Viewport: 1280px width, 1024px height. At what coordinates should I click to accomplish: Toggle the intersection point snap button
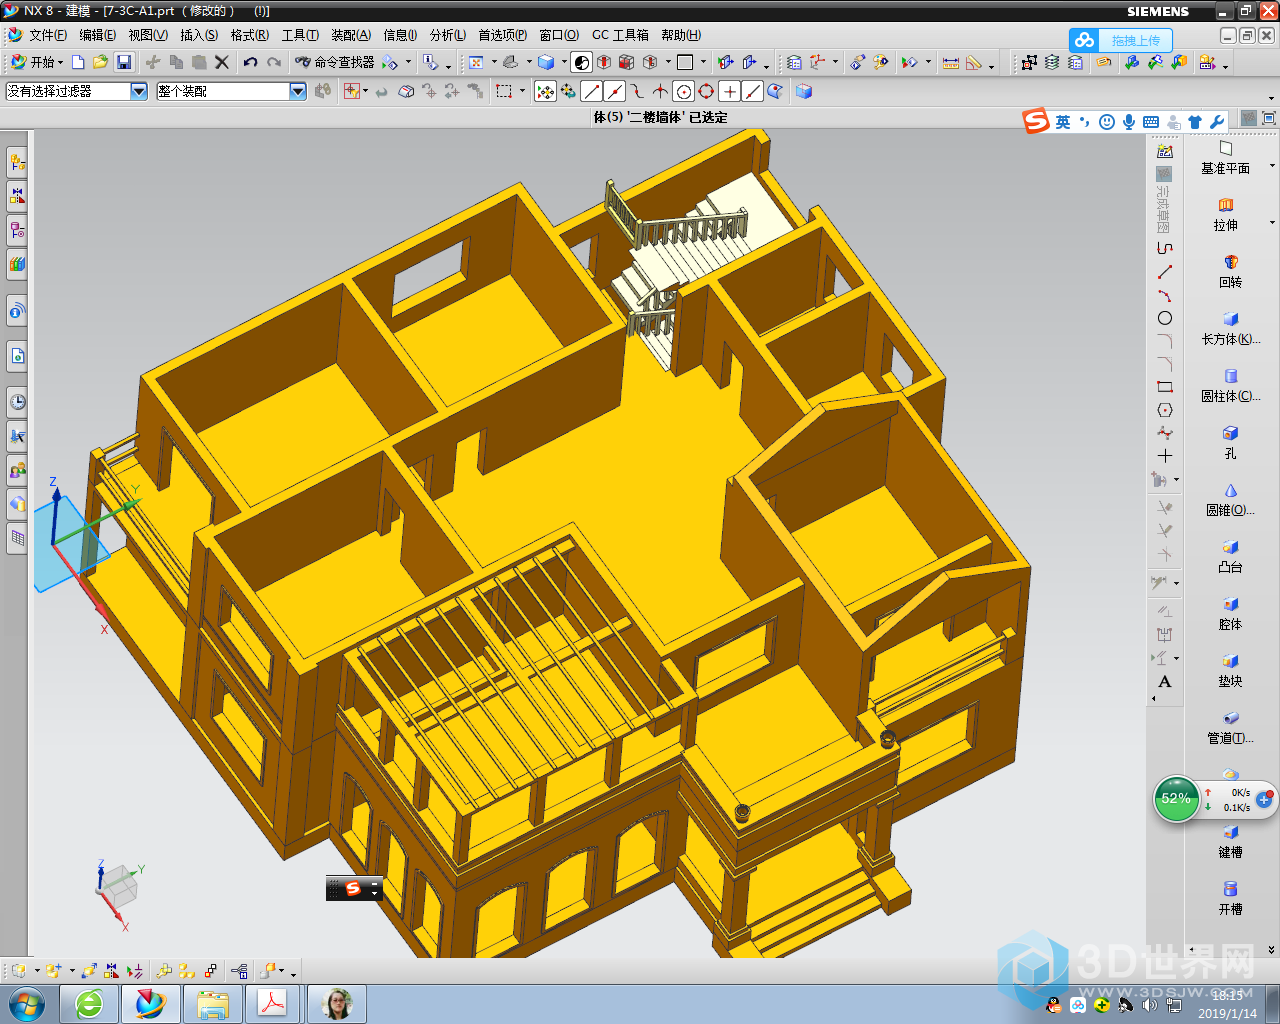click(x=661, y=92)
